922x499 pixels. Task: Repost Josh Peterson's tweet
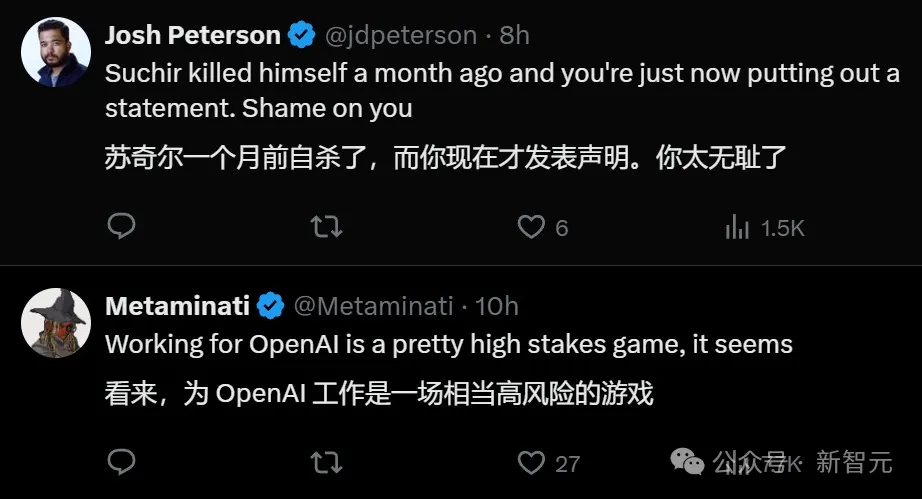pyautogui.click(x=325, y=227)
